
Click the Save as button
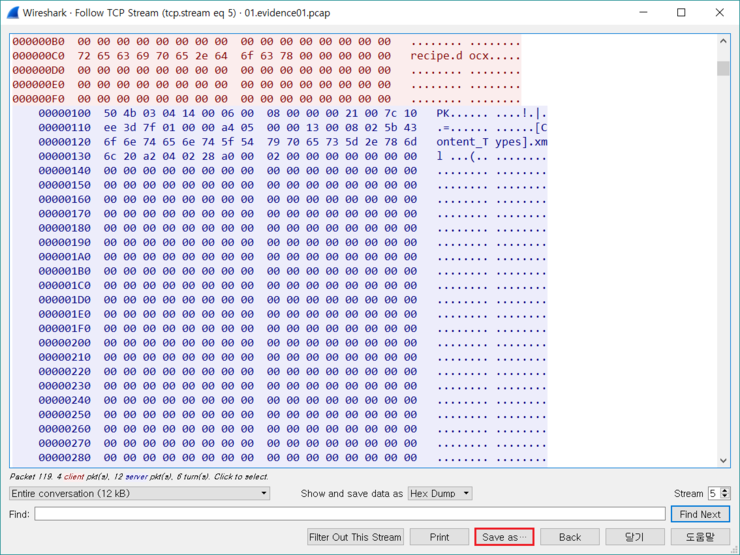[x=504, y=537]
